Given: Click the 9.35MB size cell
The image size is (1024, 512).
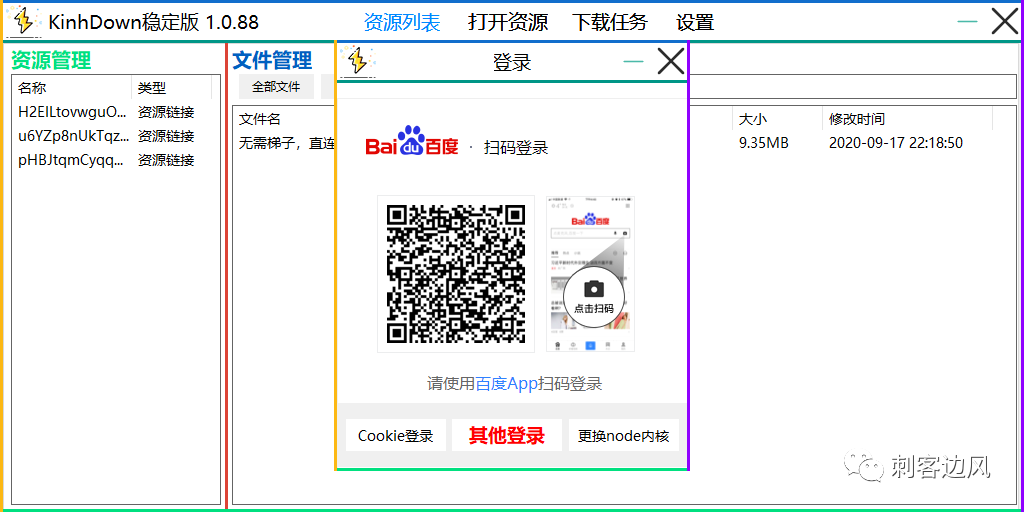Looking at the screenshot, I should click(763, 143).
